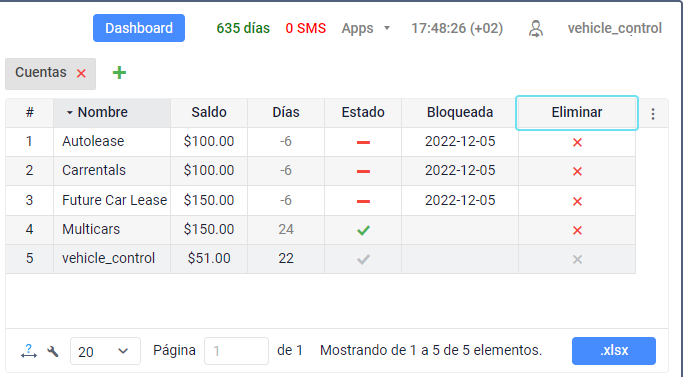Switch to the Cuentas tab
The width and height of the screenshot is (683, 377).
[41, 72]
